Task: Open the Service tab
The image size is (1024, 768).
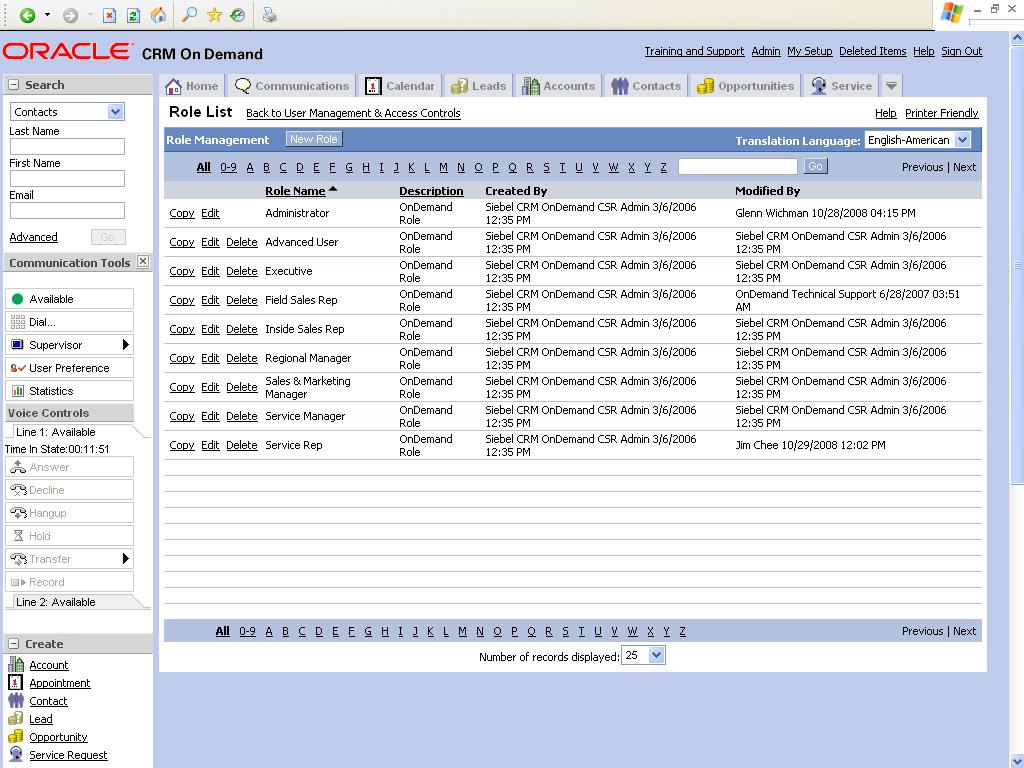Action: pyautogui.click(x=841, y=86)
